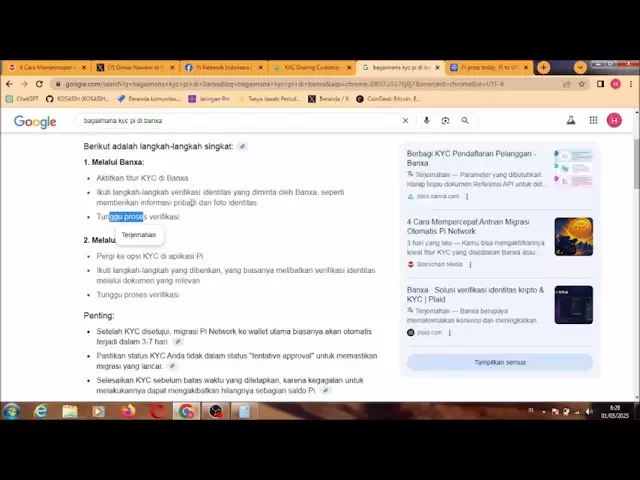The height and width of the screenshot is (480, 640).
Task: Submit search with magnifier icon
Action: coord(465,121)
